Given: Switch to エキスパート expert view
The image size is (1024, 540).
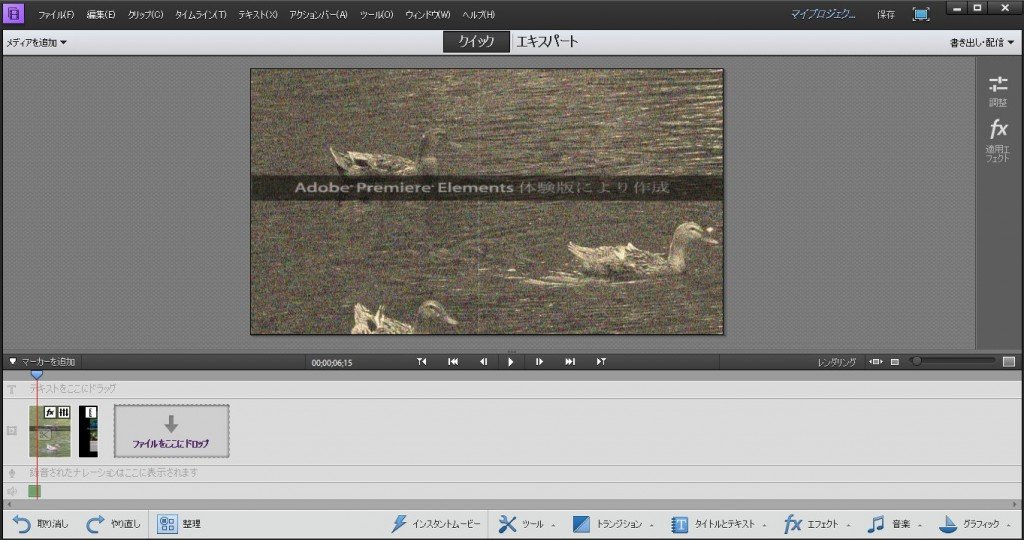Looking at the screenshot, I should coord(547,42).
